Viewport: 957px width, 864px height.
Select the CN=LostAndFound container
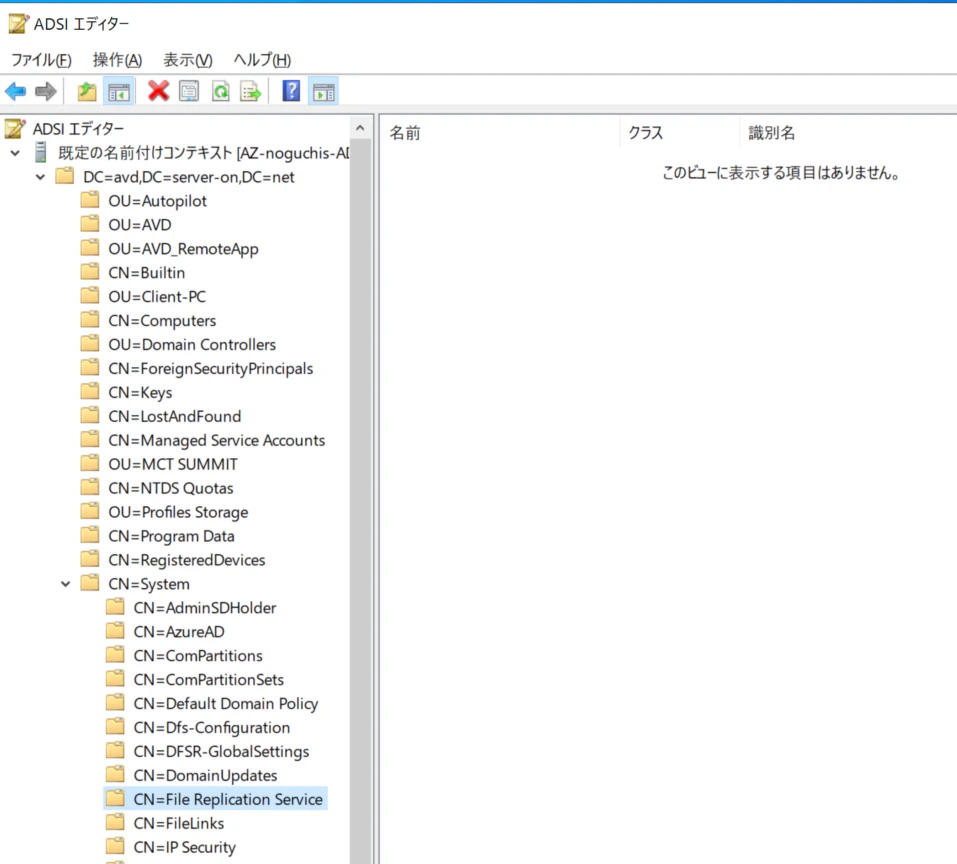(175, 416)
